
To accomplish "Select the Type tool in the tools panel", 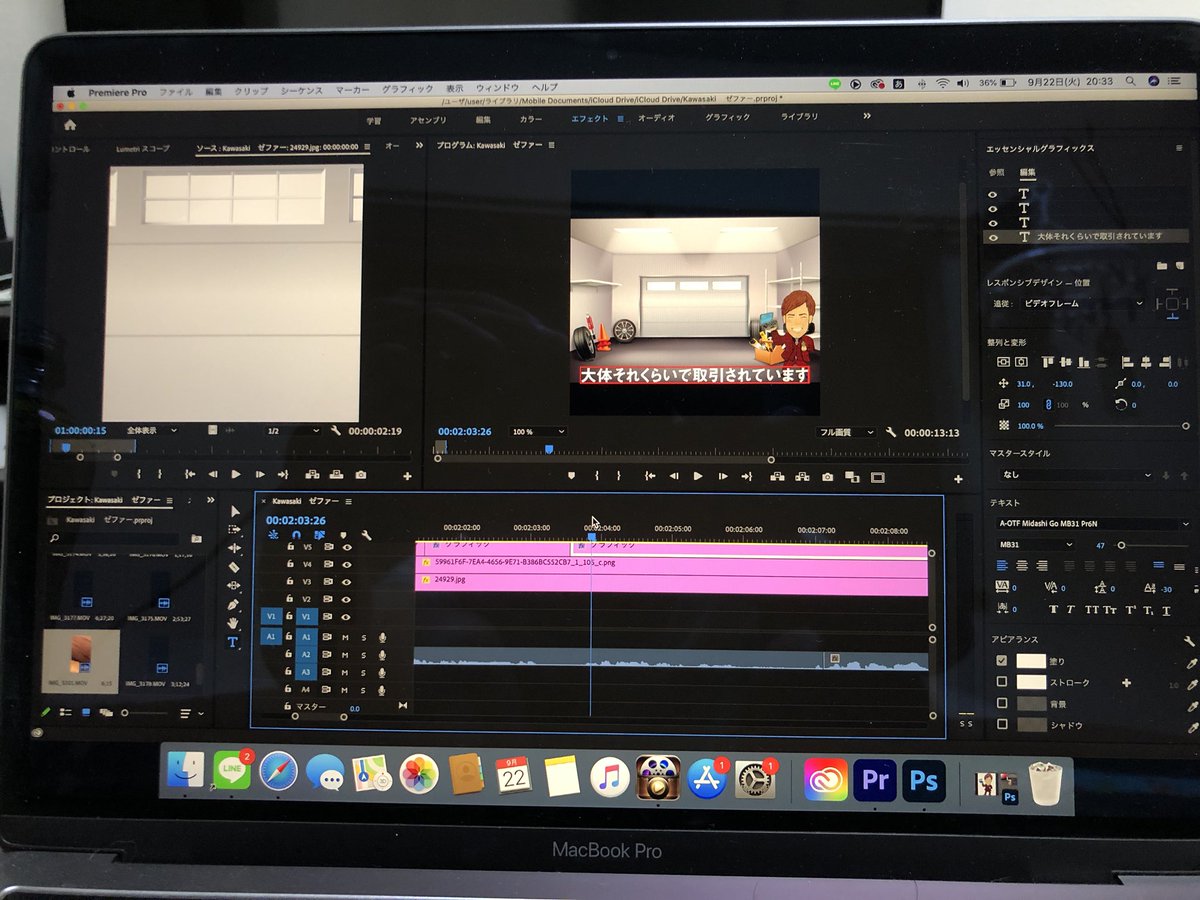I will click(x=233, y=642).
